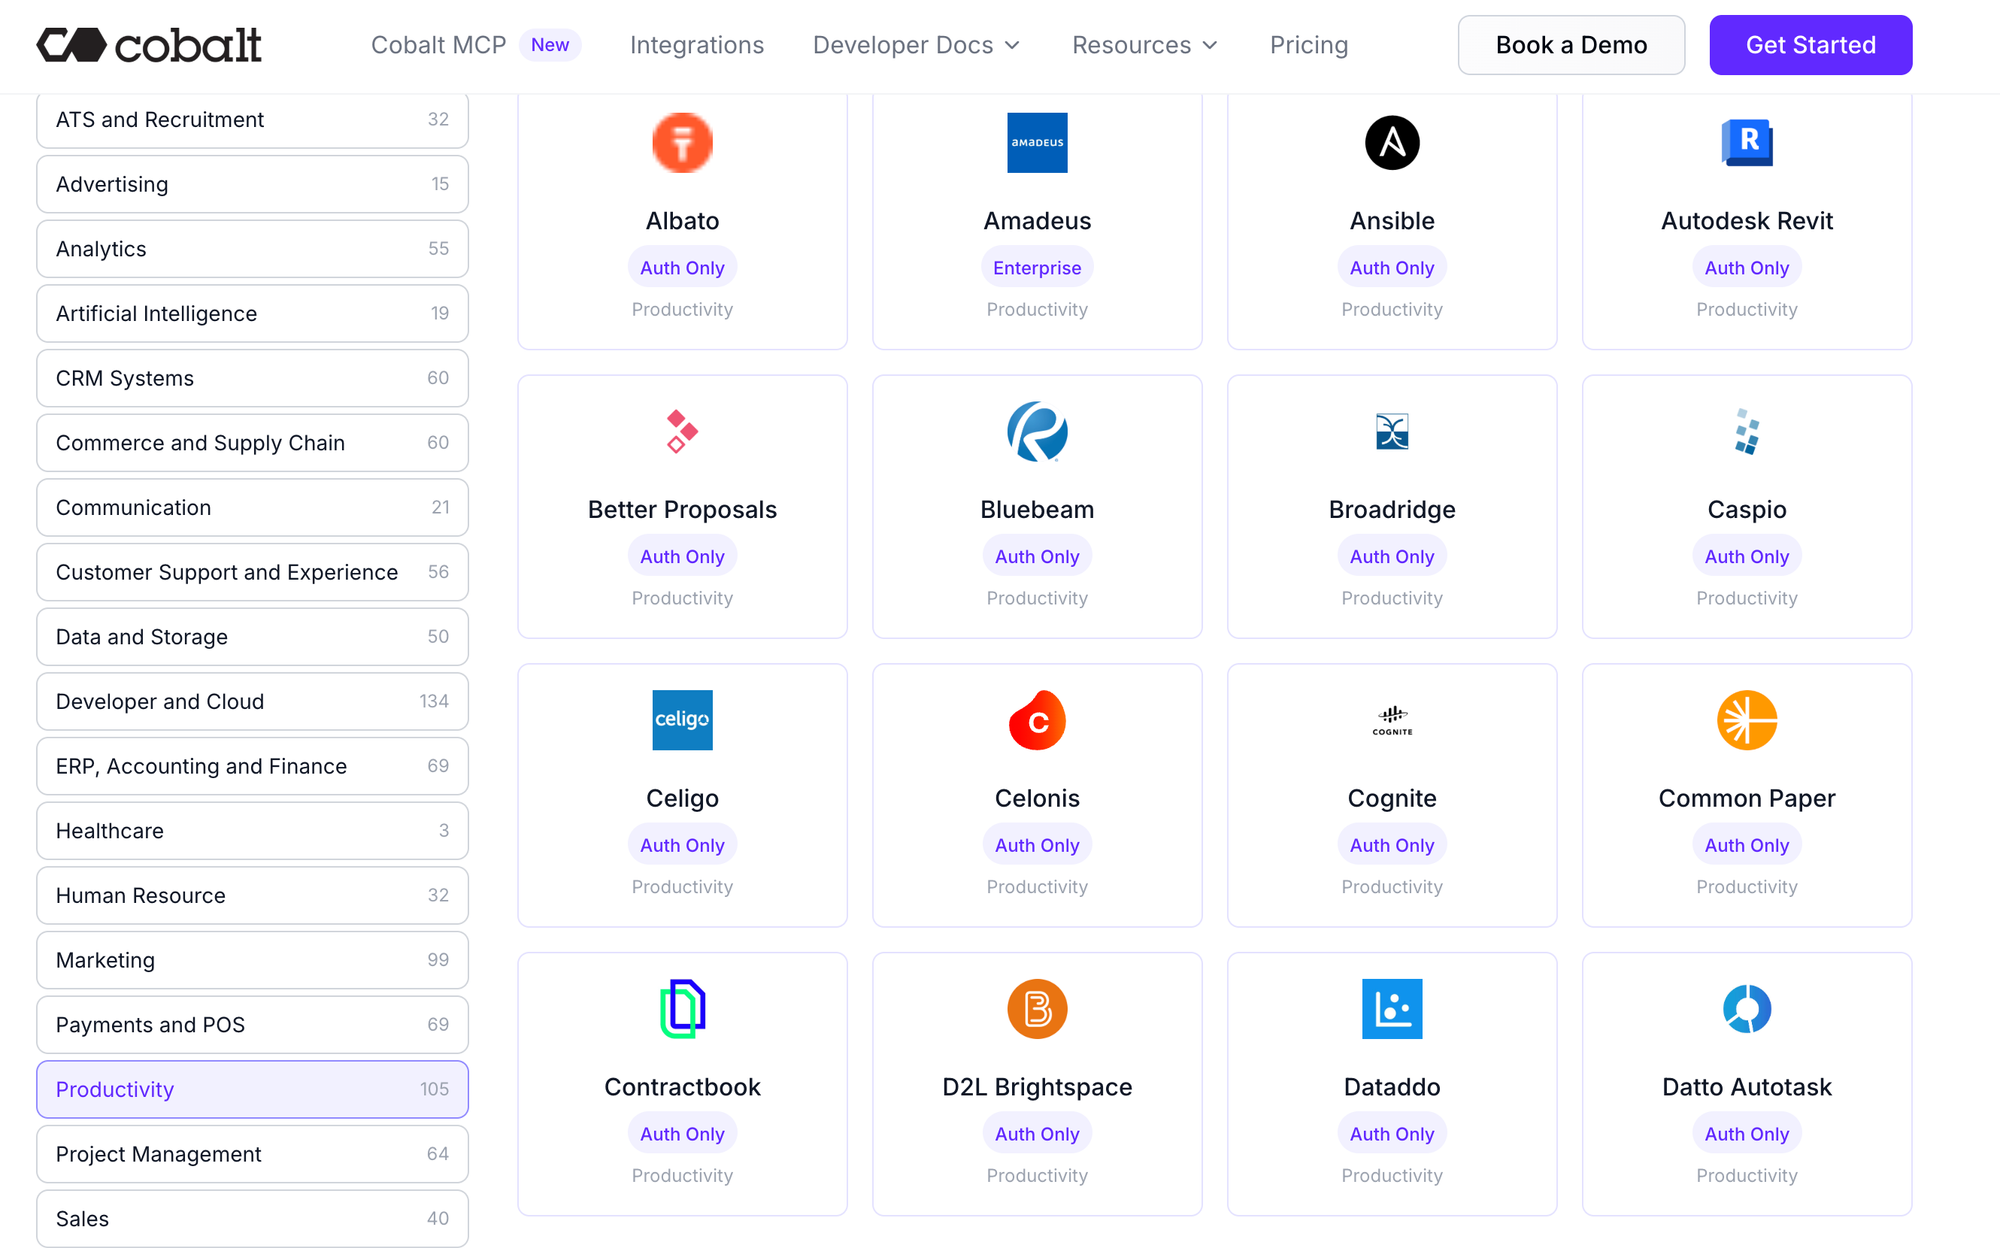Screen dimensions: 2000x1248
Task: Click the Contractbook logo icon
Action: click(x=682, y=1009)
